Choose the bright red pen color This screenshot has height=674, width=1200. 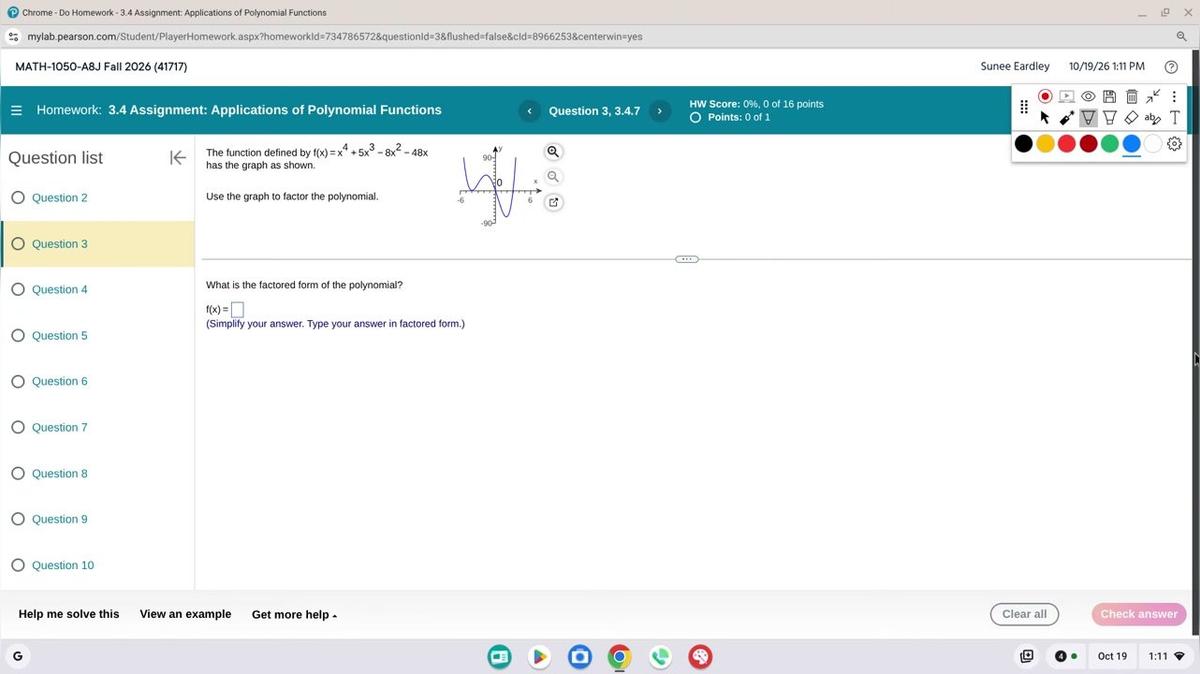pos(1067,144)
